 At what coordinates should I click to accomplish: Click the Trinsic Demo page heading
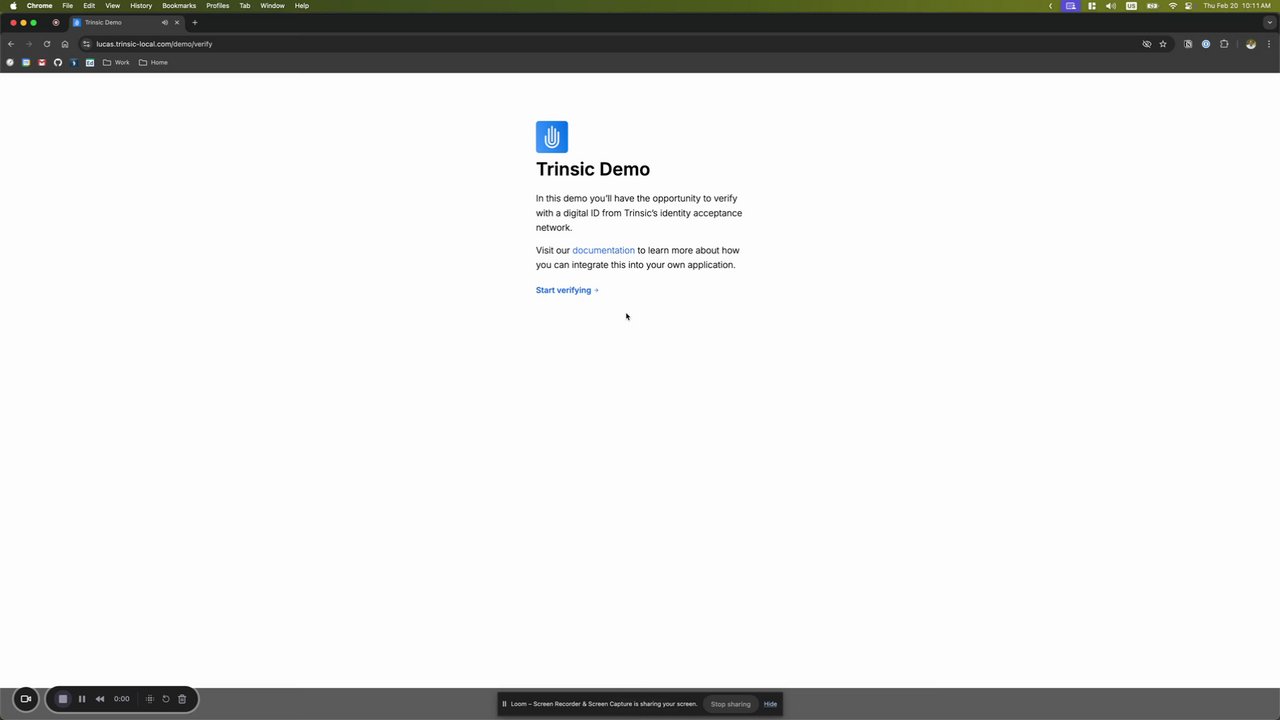click(593, 169)
